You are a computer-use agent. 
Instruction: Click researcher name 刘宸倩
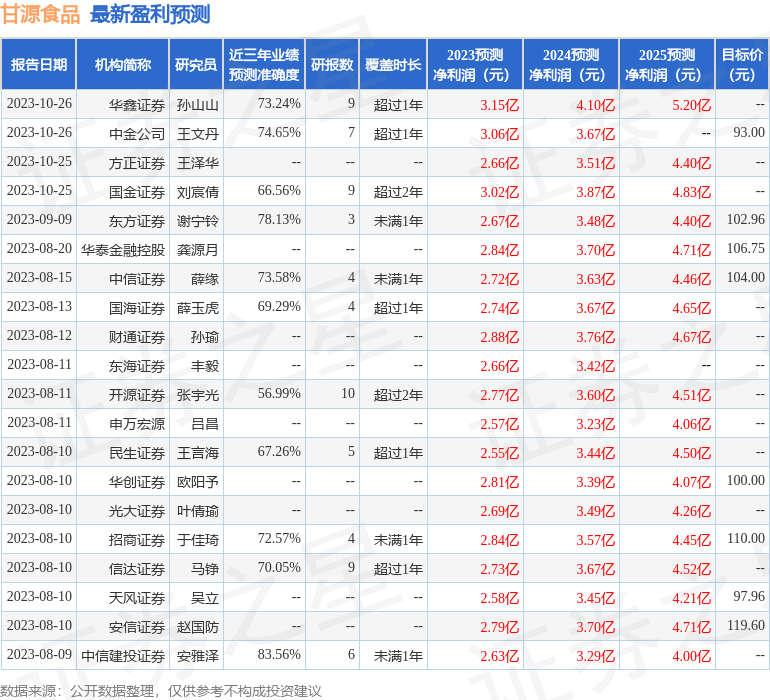coord(197,192)
